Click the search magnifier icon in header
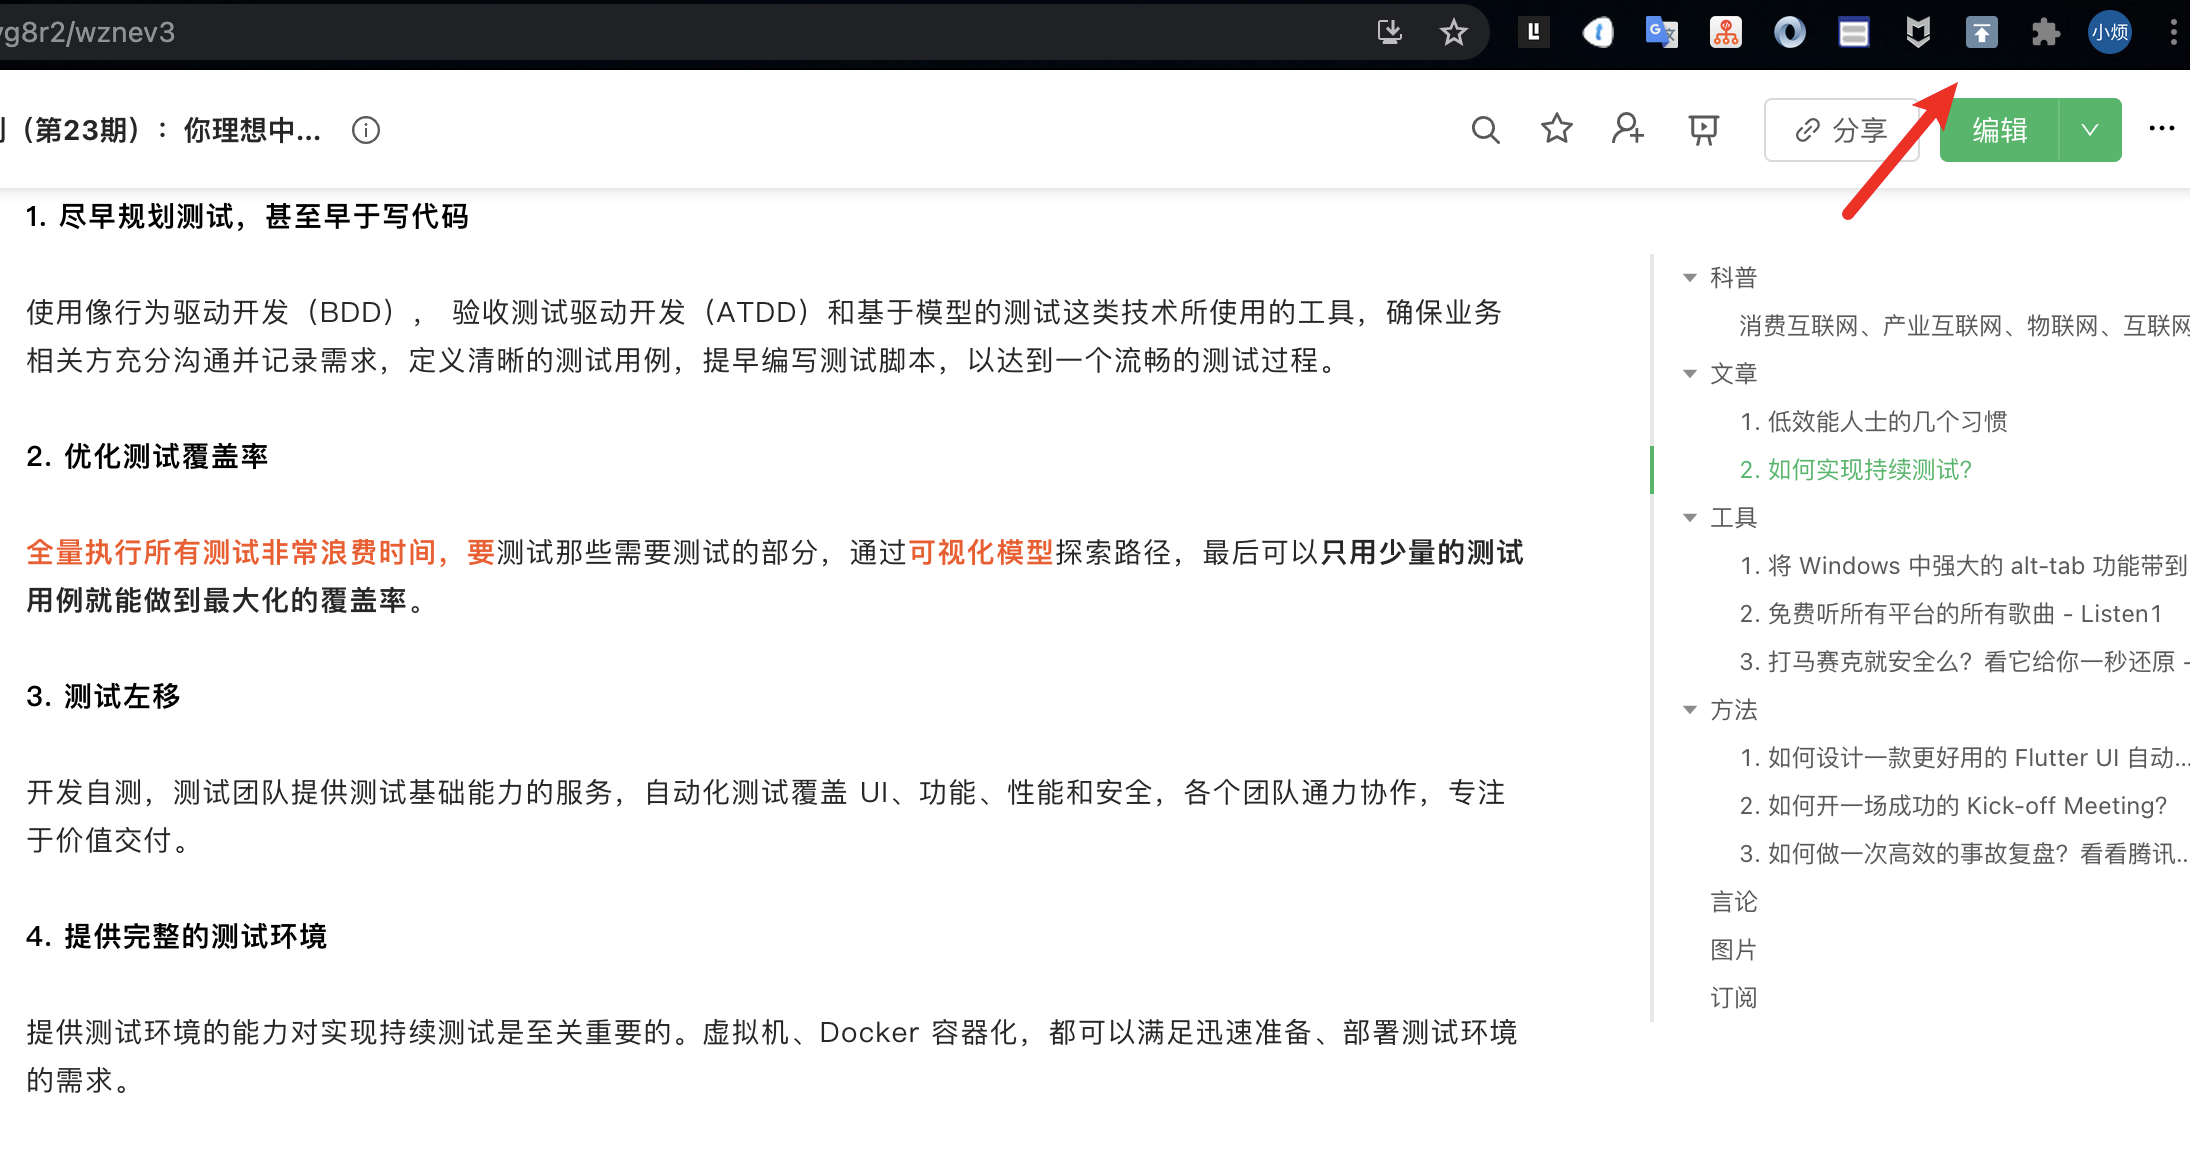The width and height of the screenshot is (2190, 1156). 1485,130
